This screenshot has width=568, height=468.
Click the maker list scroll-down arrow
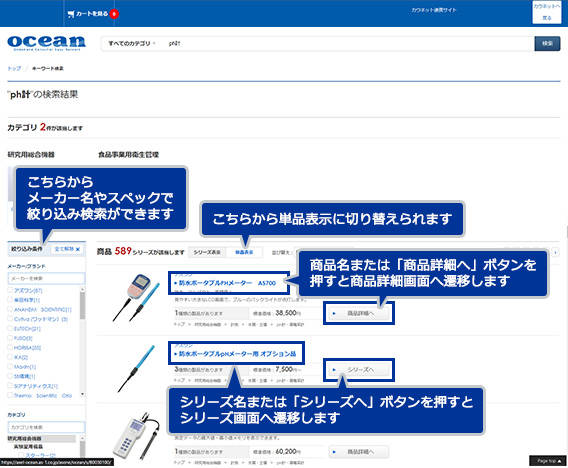83,394
